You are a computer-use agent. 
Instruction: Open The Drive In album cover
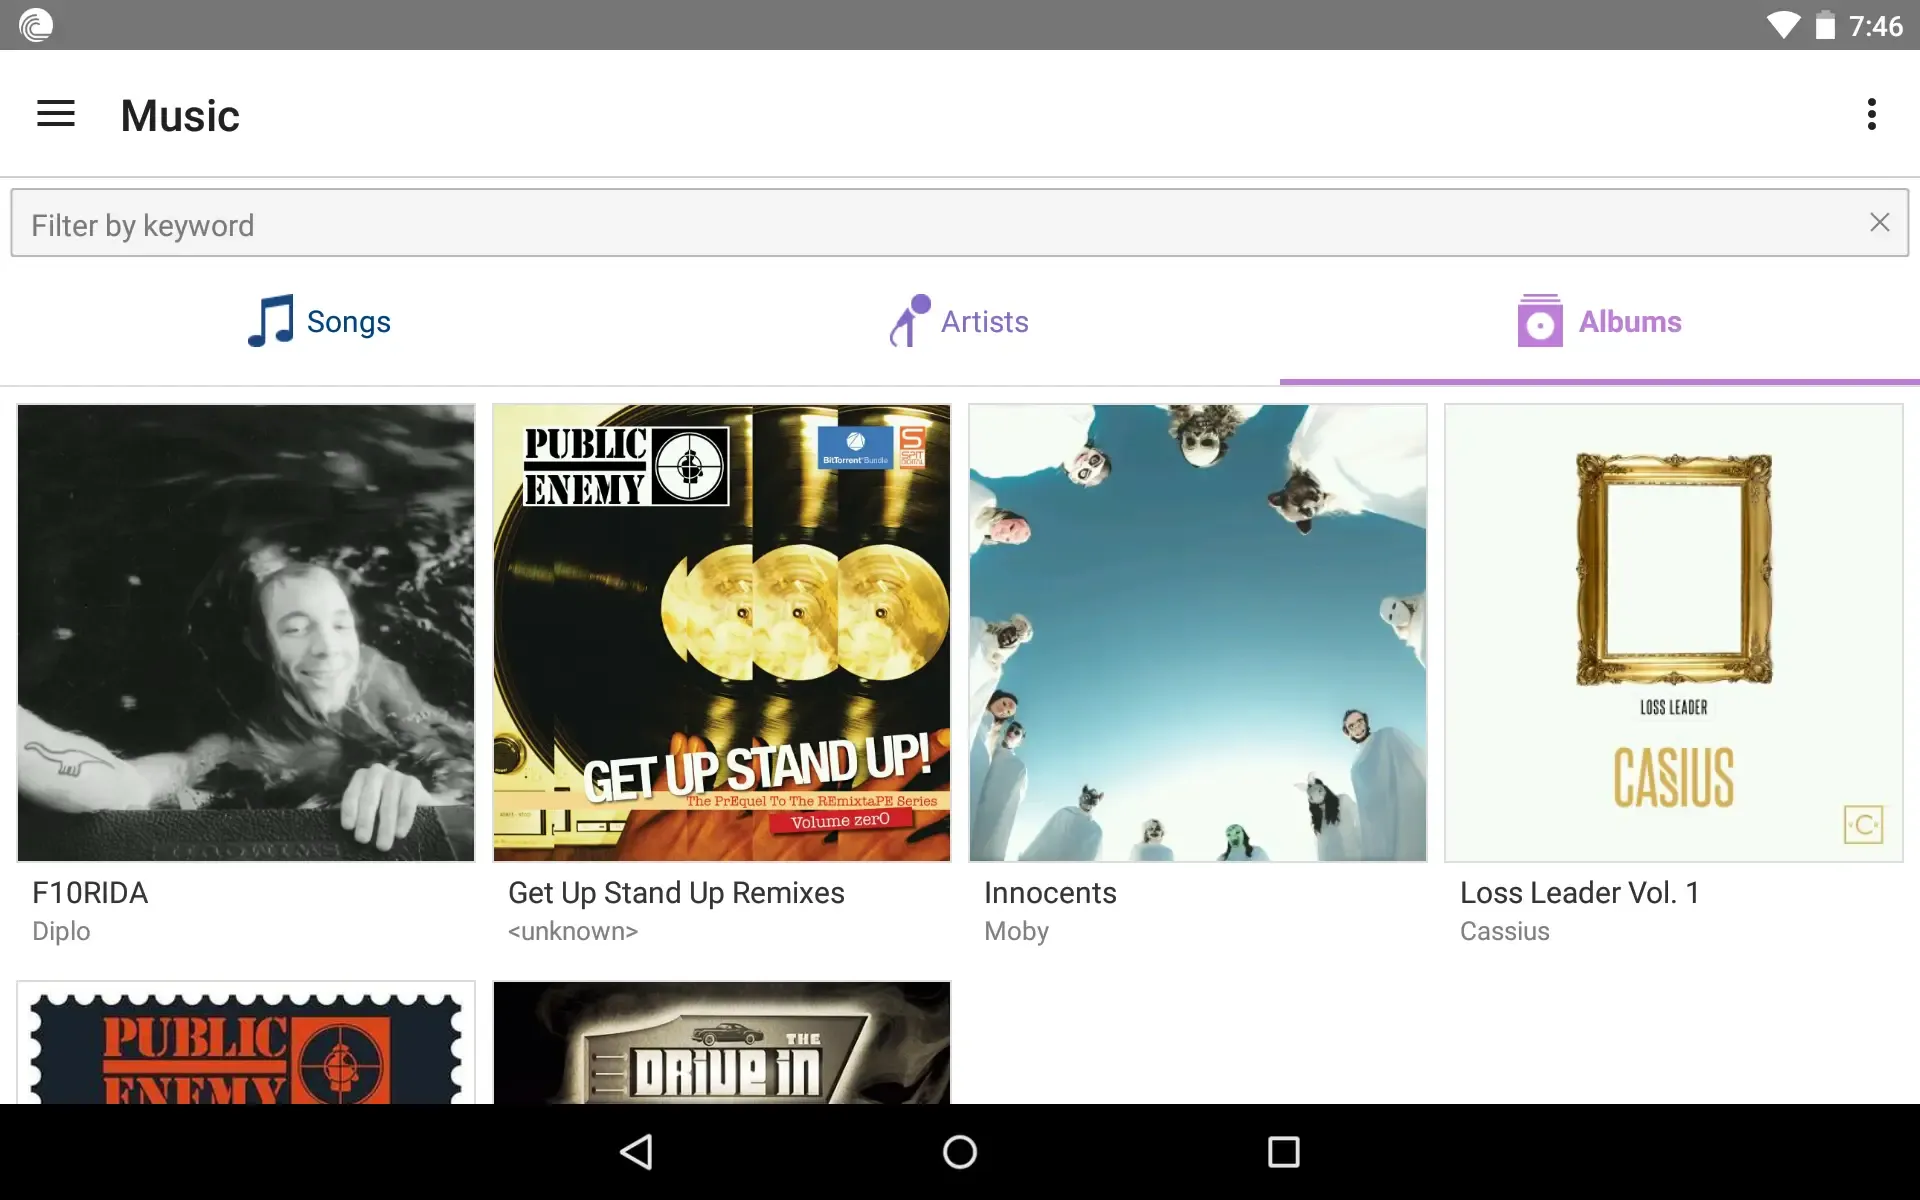(x=722, y=1043)
